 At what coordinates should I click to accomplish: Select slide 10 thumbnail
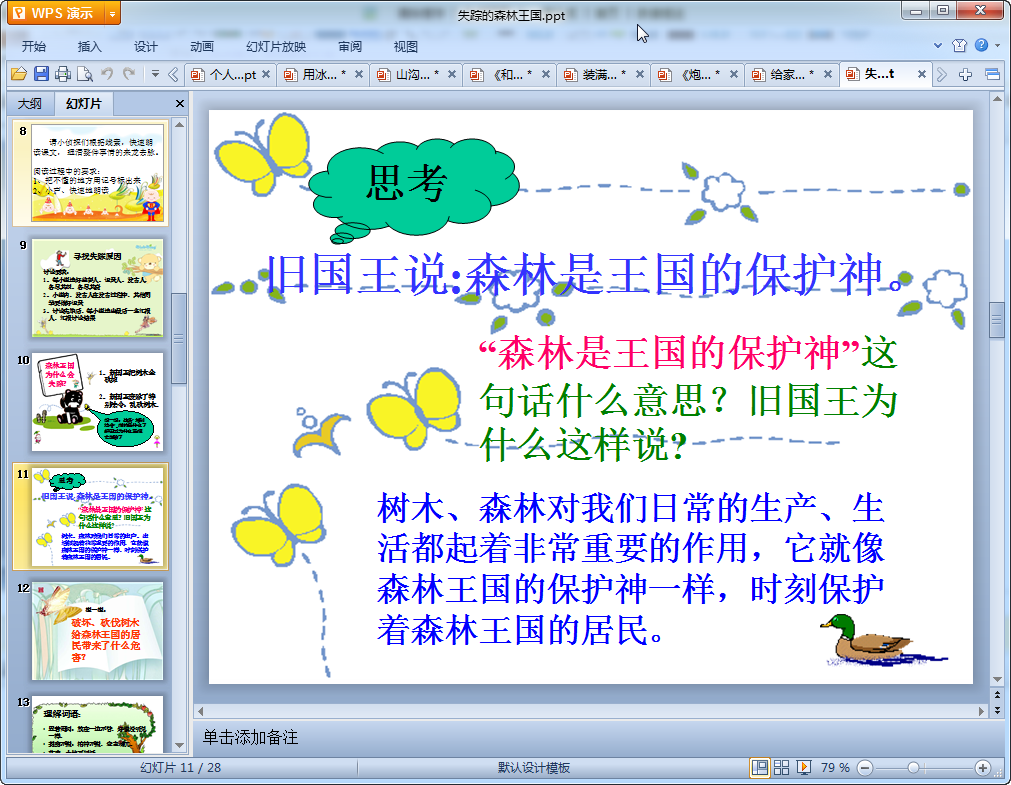pos(97,402)
